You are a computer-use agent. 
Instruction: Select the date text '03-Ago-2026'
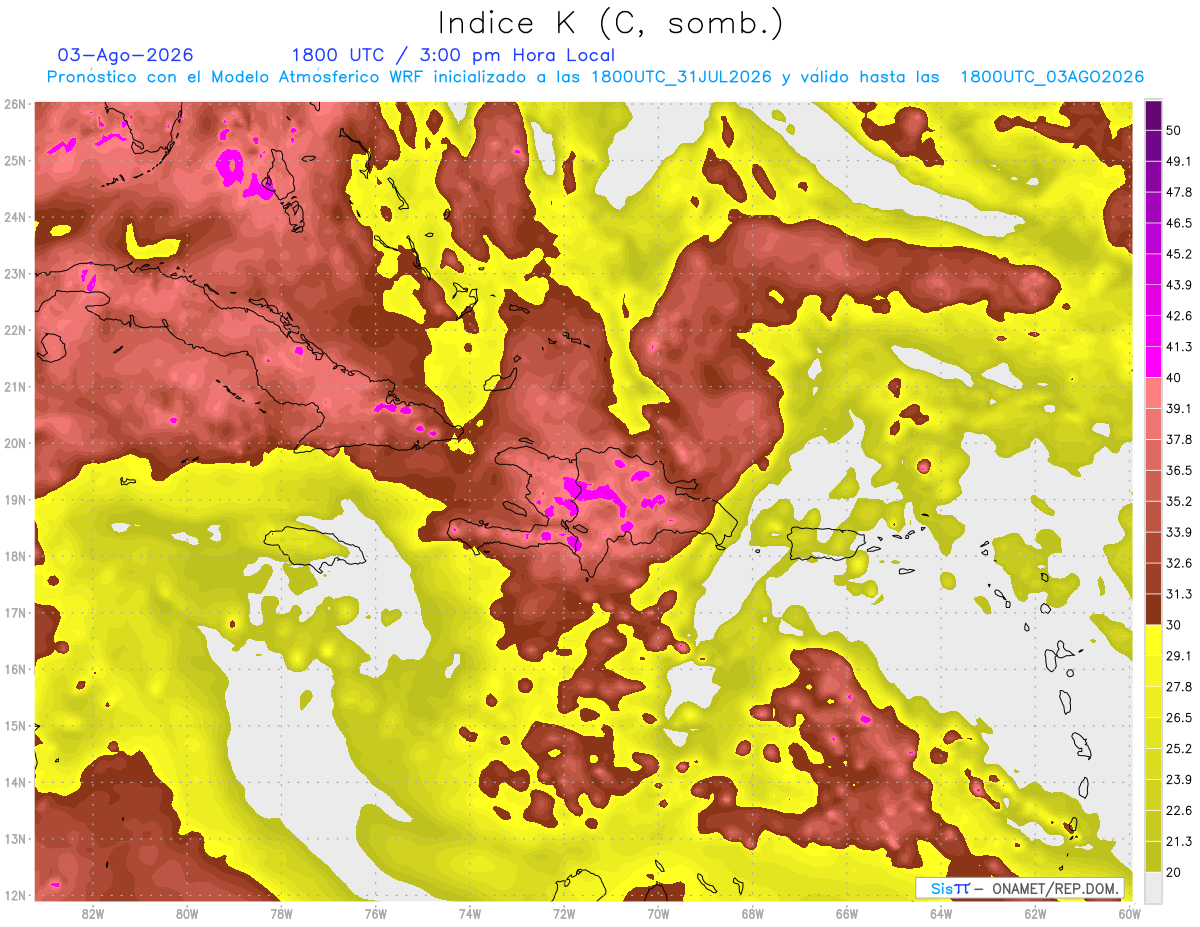[x=126, y=55]
